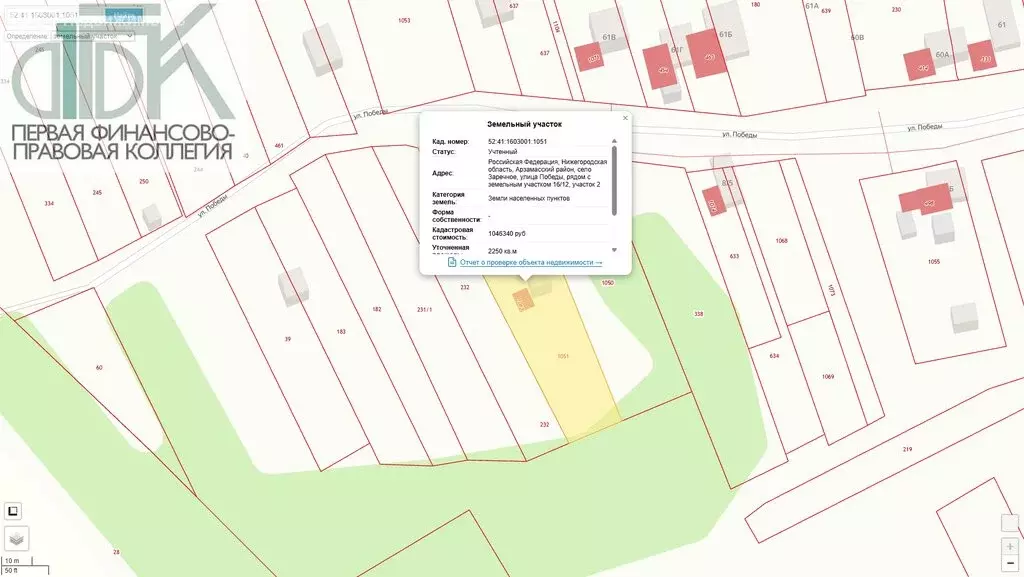Image resolution: width=1024 pixels, height=577 pixels.
Task: Select cadastral number 52:41:1603001:1051 text
Action: [517, 142]
